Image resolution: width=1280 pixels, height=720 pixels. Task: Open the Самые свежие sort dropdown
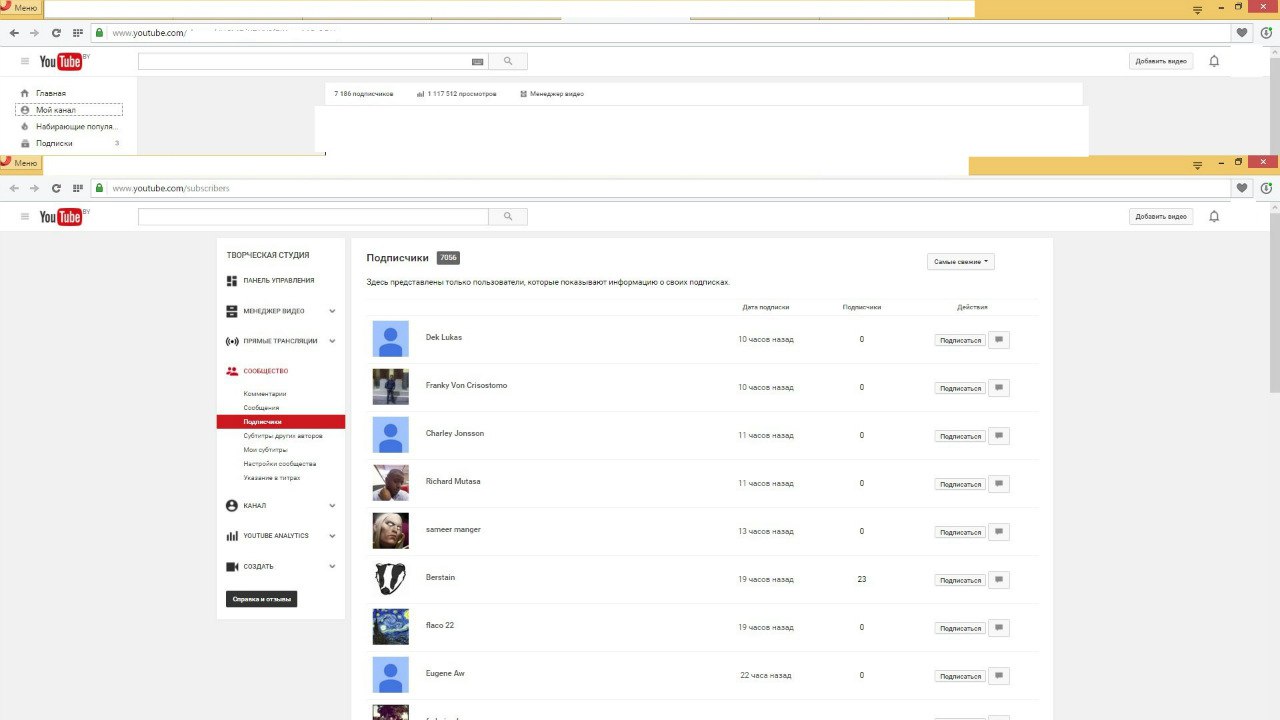point(960,262)
